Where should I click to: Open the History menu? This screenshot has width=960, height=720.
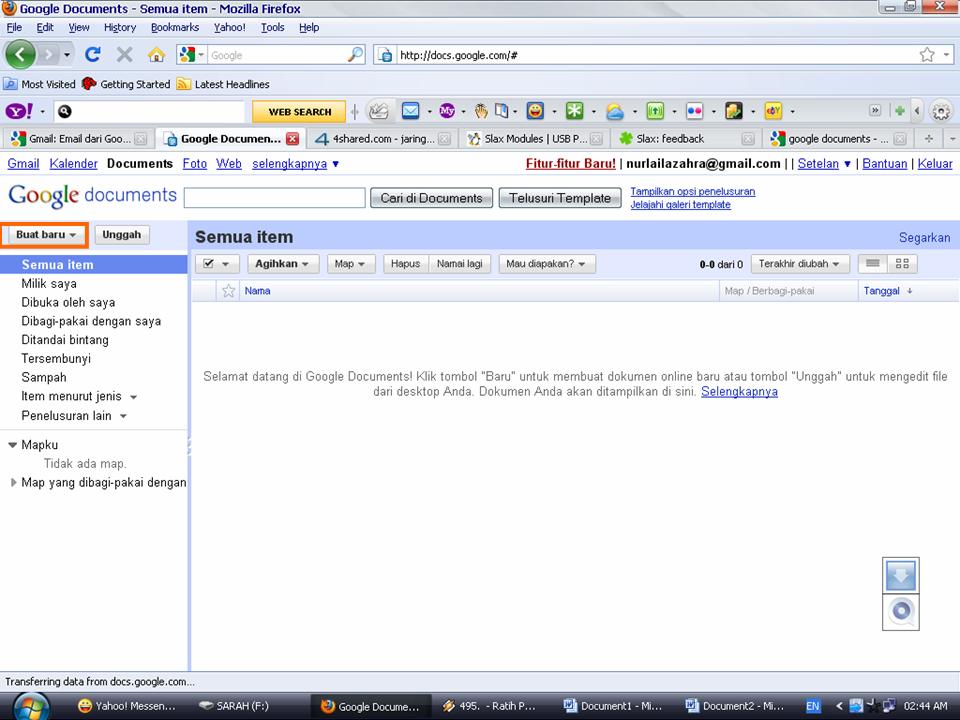click(119, 28)
